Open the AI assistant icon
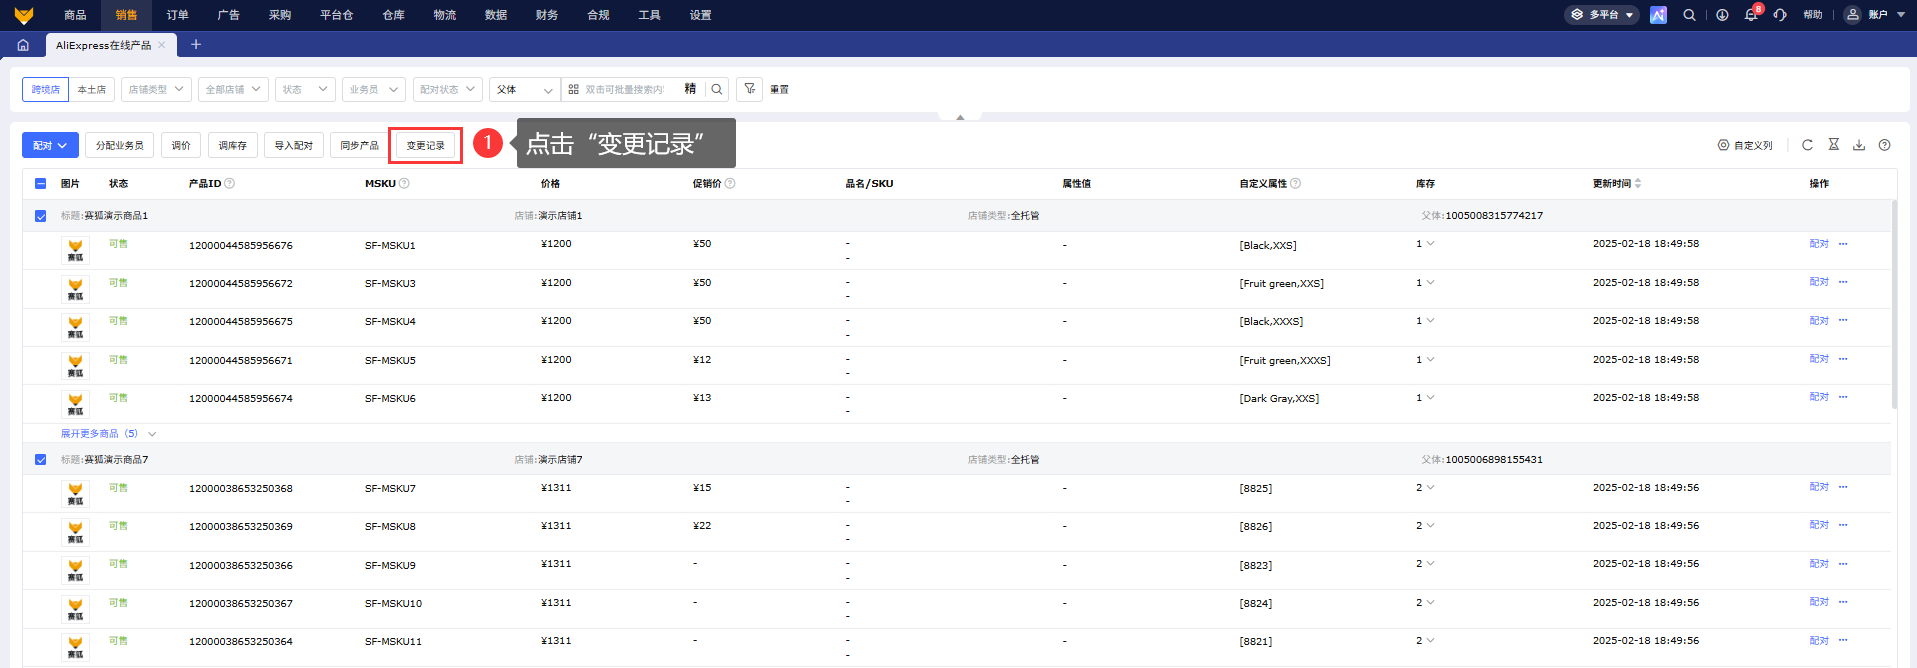 (x=1658, y=15)
